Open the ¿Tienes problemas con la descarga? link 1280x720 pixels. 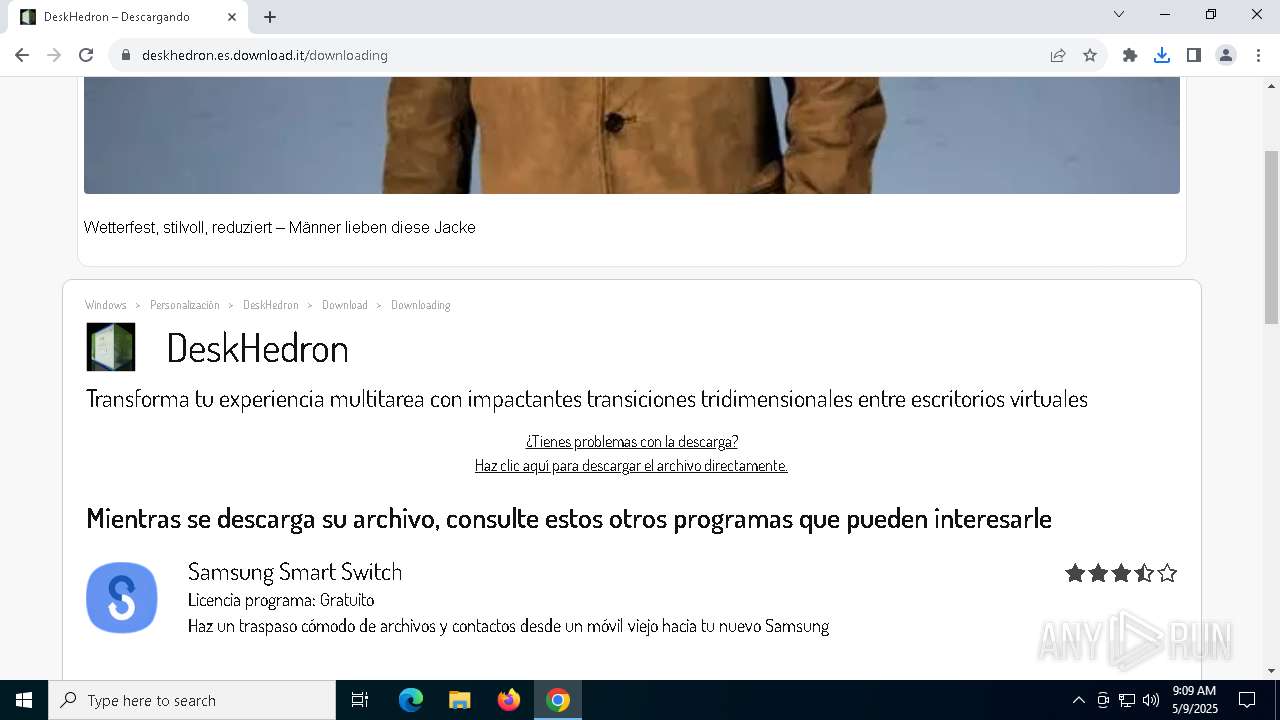[x=632, y=441]
